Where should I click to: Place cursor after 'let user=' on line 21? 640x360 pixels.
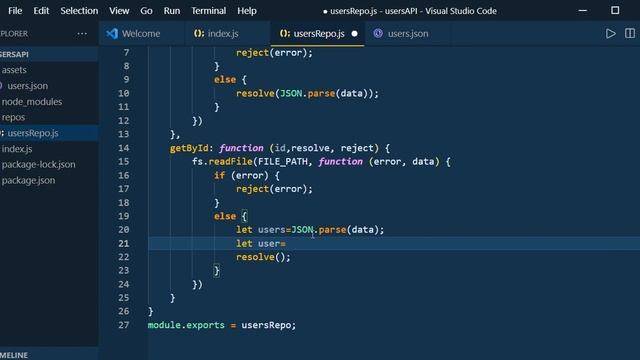(x=287, y=244)
